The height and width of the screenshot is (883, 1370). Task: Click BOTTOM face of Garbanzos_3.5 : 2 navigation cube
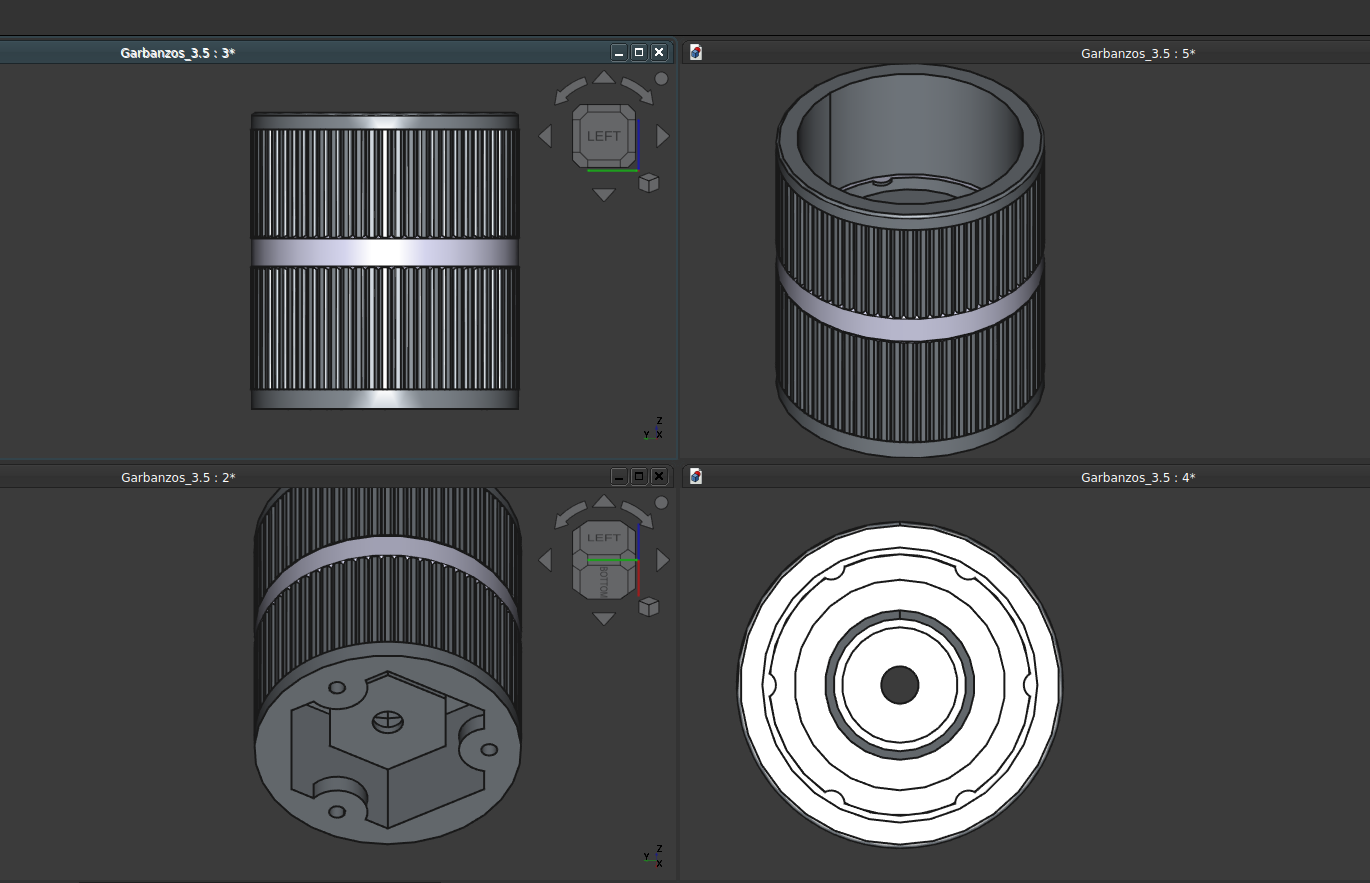pyautogui.click(x=604, y=581)
